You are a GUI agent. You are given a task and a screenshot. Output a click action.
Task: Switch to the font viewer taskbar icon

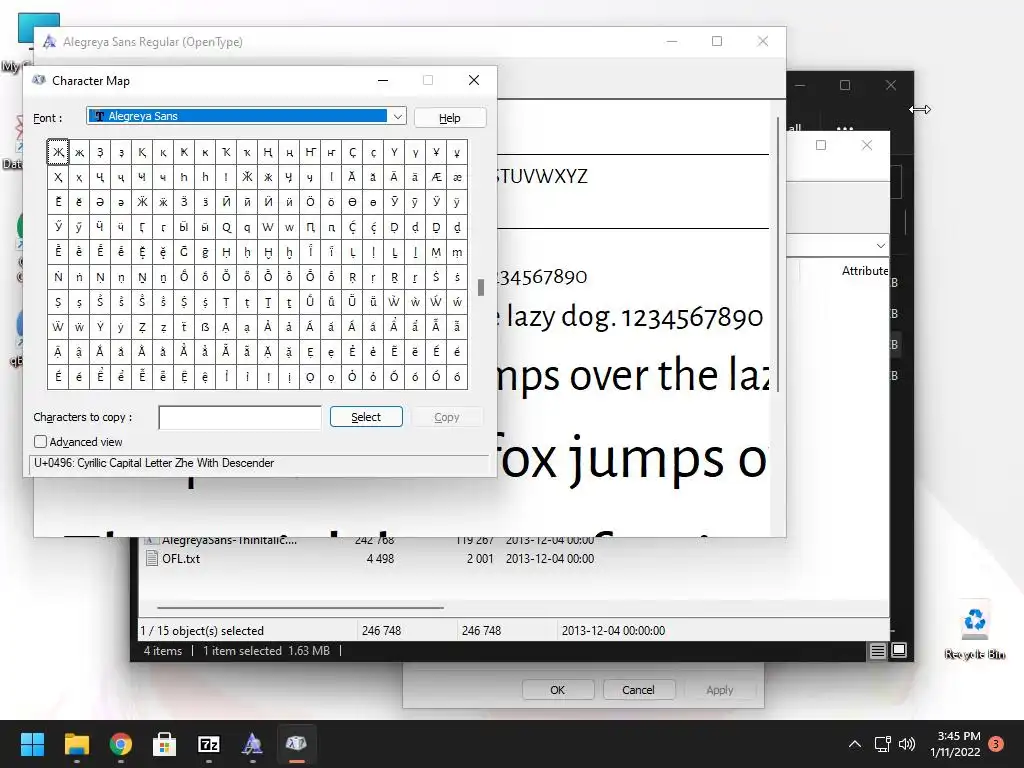tap(253, 744)
